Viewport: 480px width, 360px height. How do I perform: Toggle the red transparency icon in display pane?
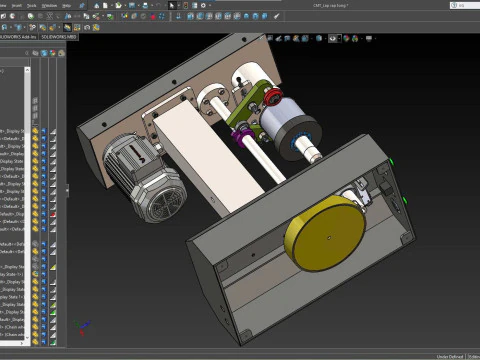[53, 214]
